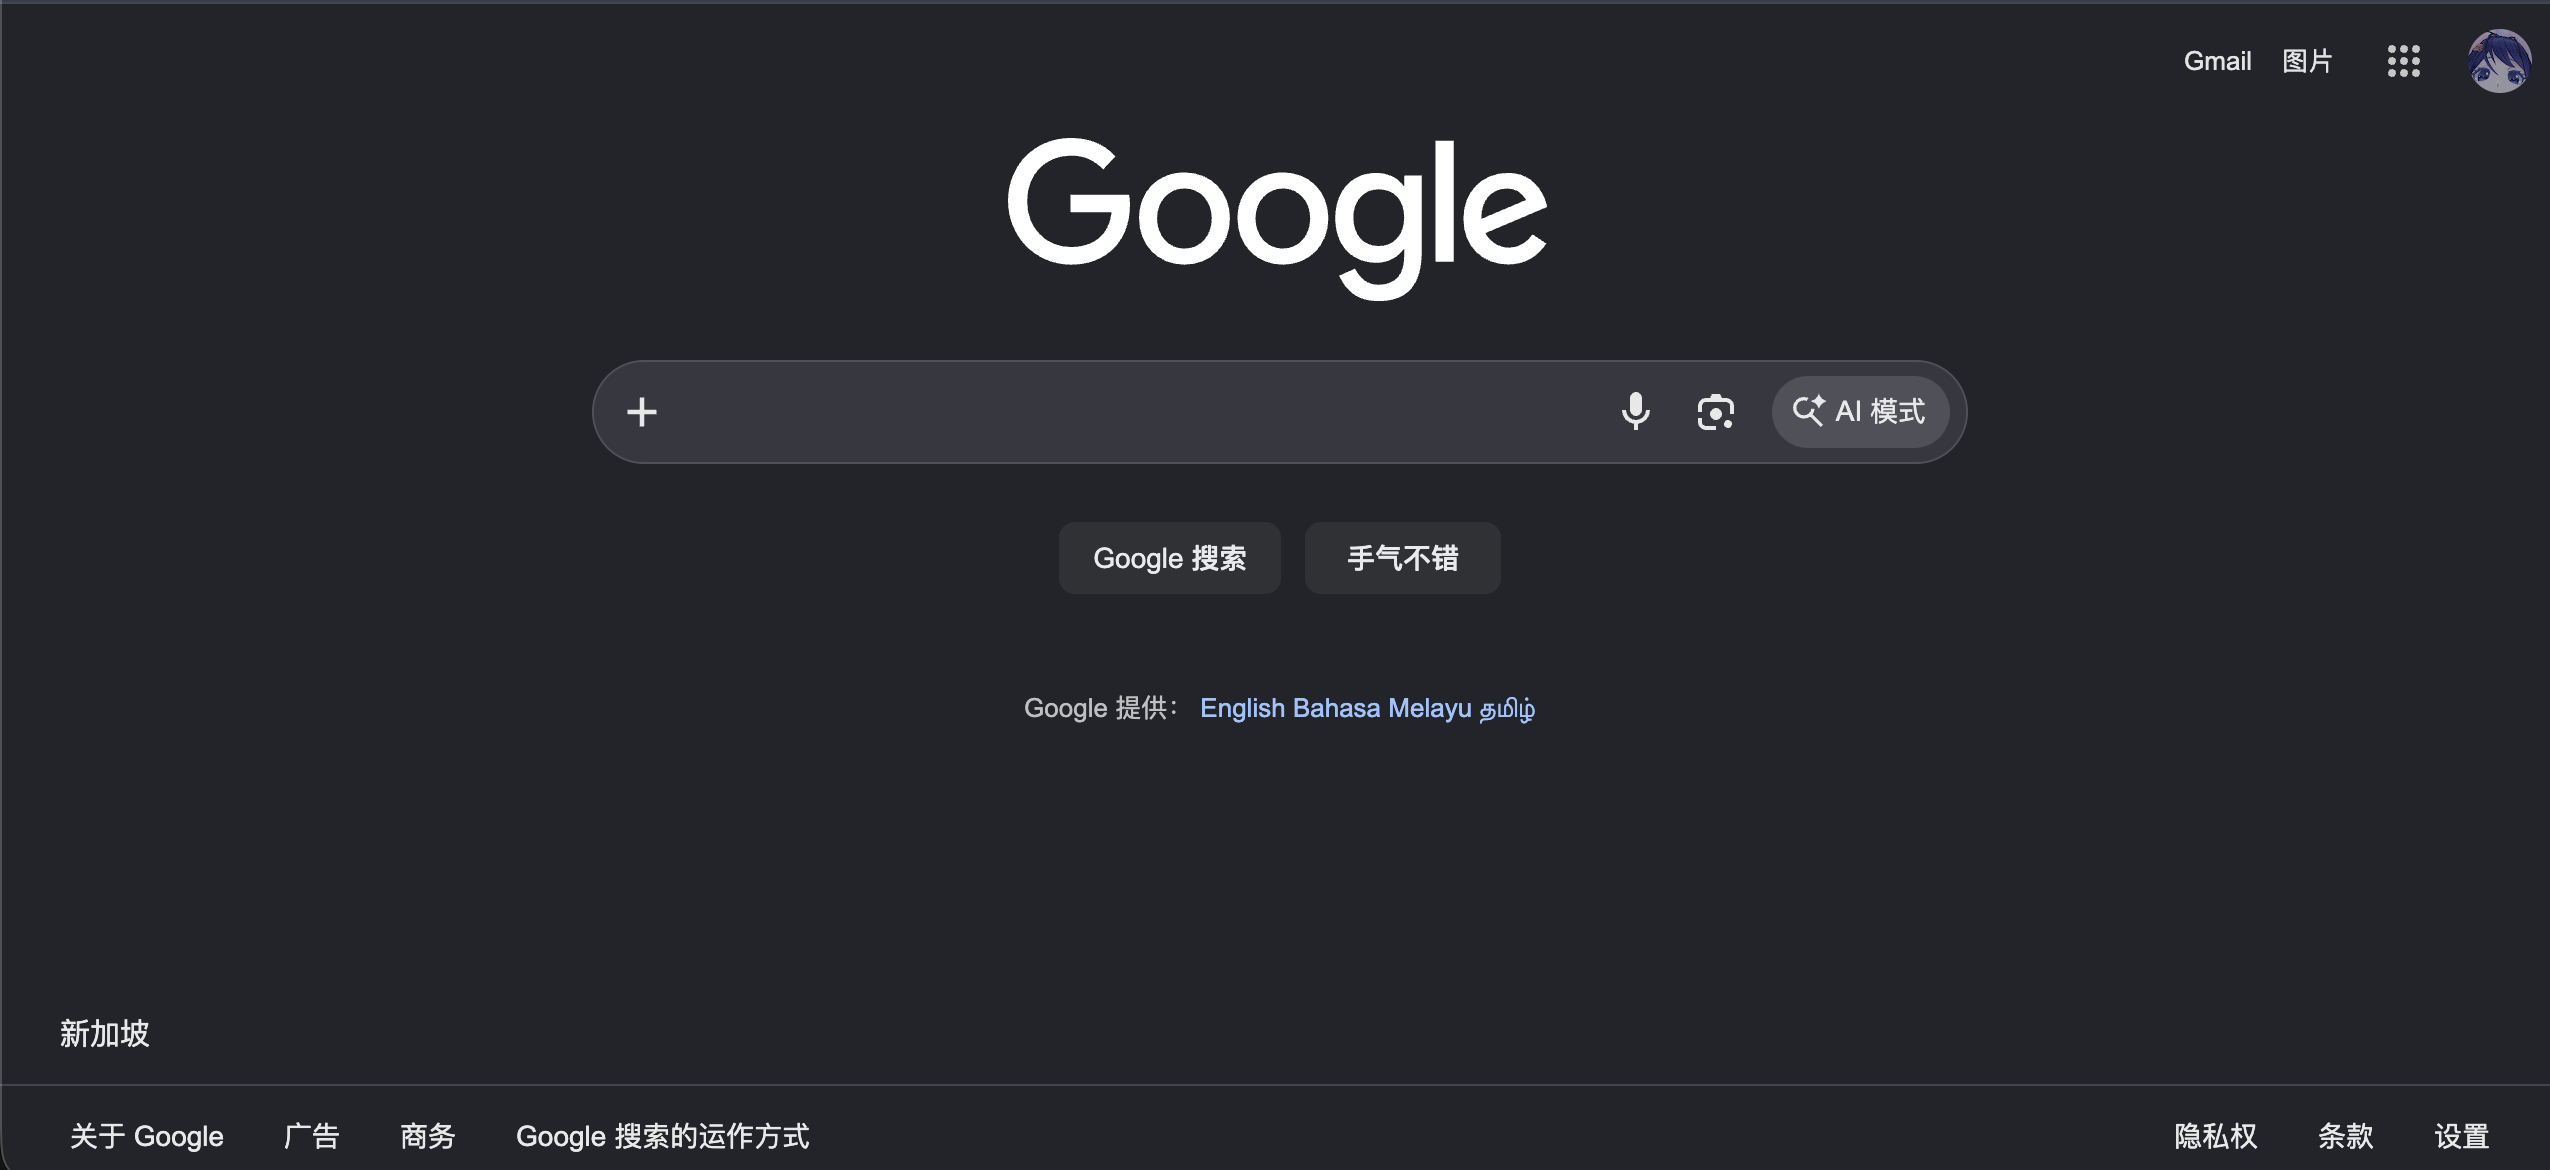Switch language to Bahasa Melayu
2550x1170 pixels.
coord(1382,708)
